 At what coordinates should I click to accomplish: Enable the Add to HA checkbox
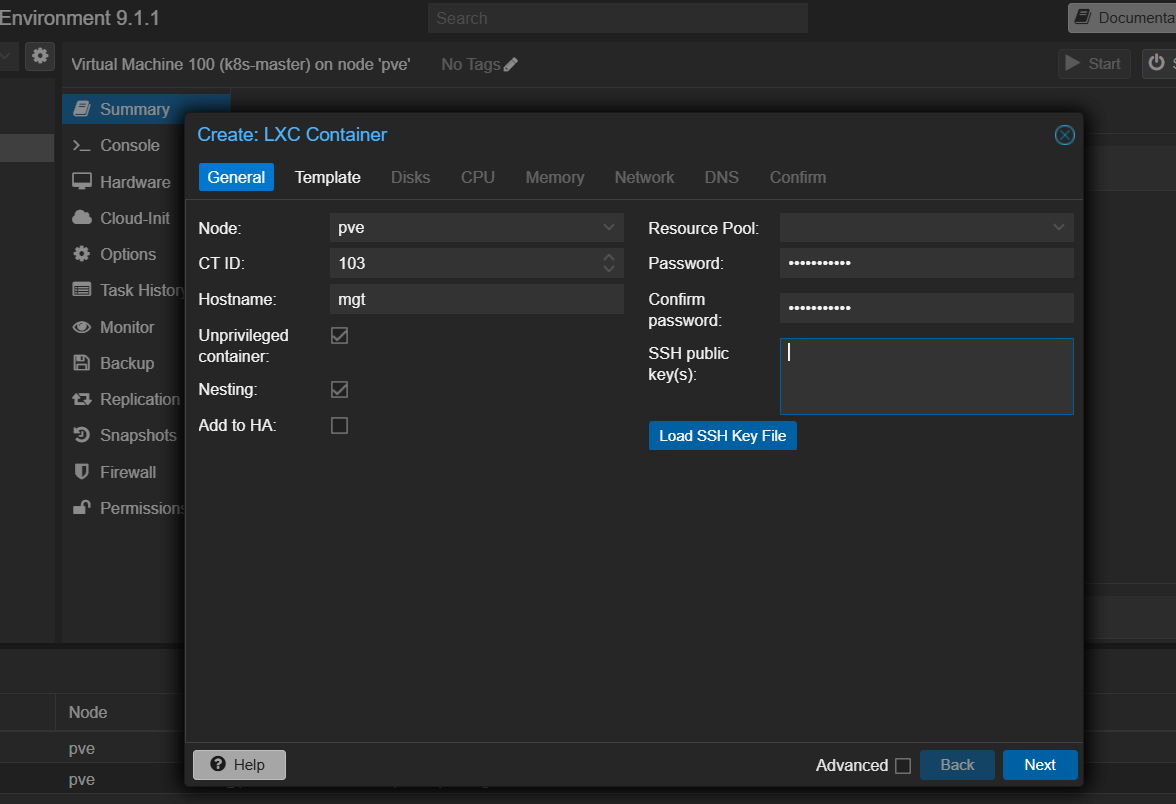(x=340, y=425)
